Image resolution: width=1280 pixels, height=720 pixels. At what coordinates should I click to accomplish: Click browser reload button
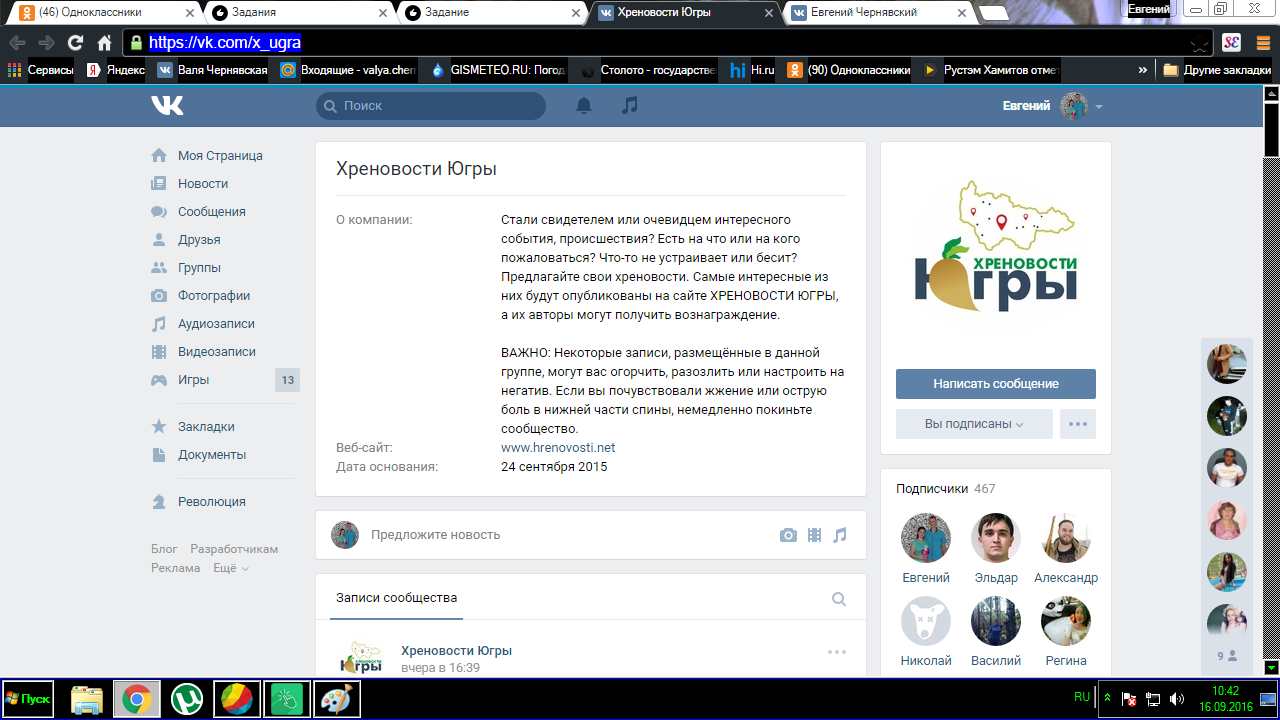75,43
